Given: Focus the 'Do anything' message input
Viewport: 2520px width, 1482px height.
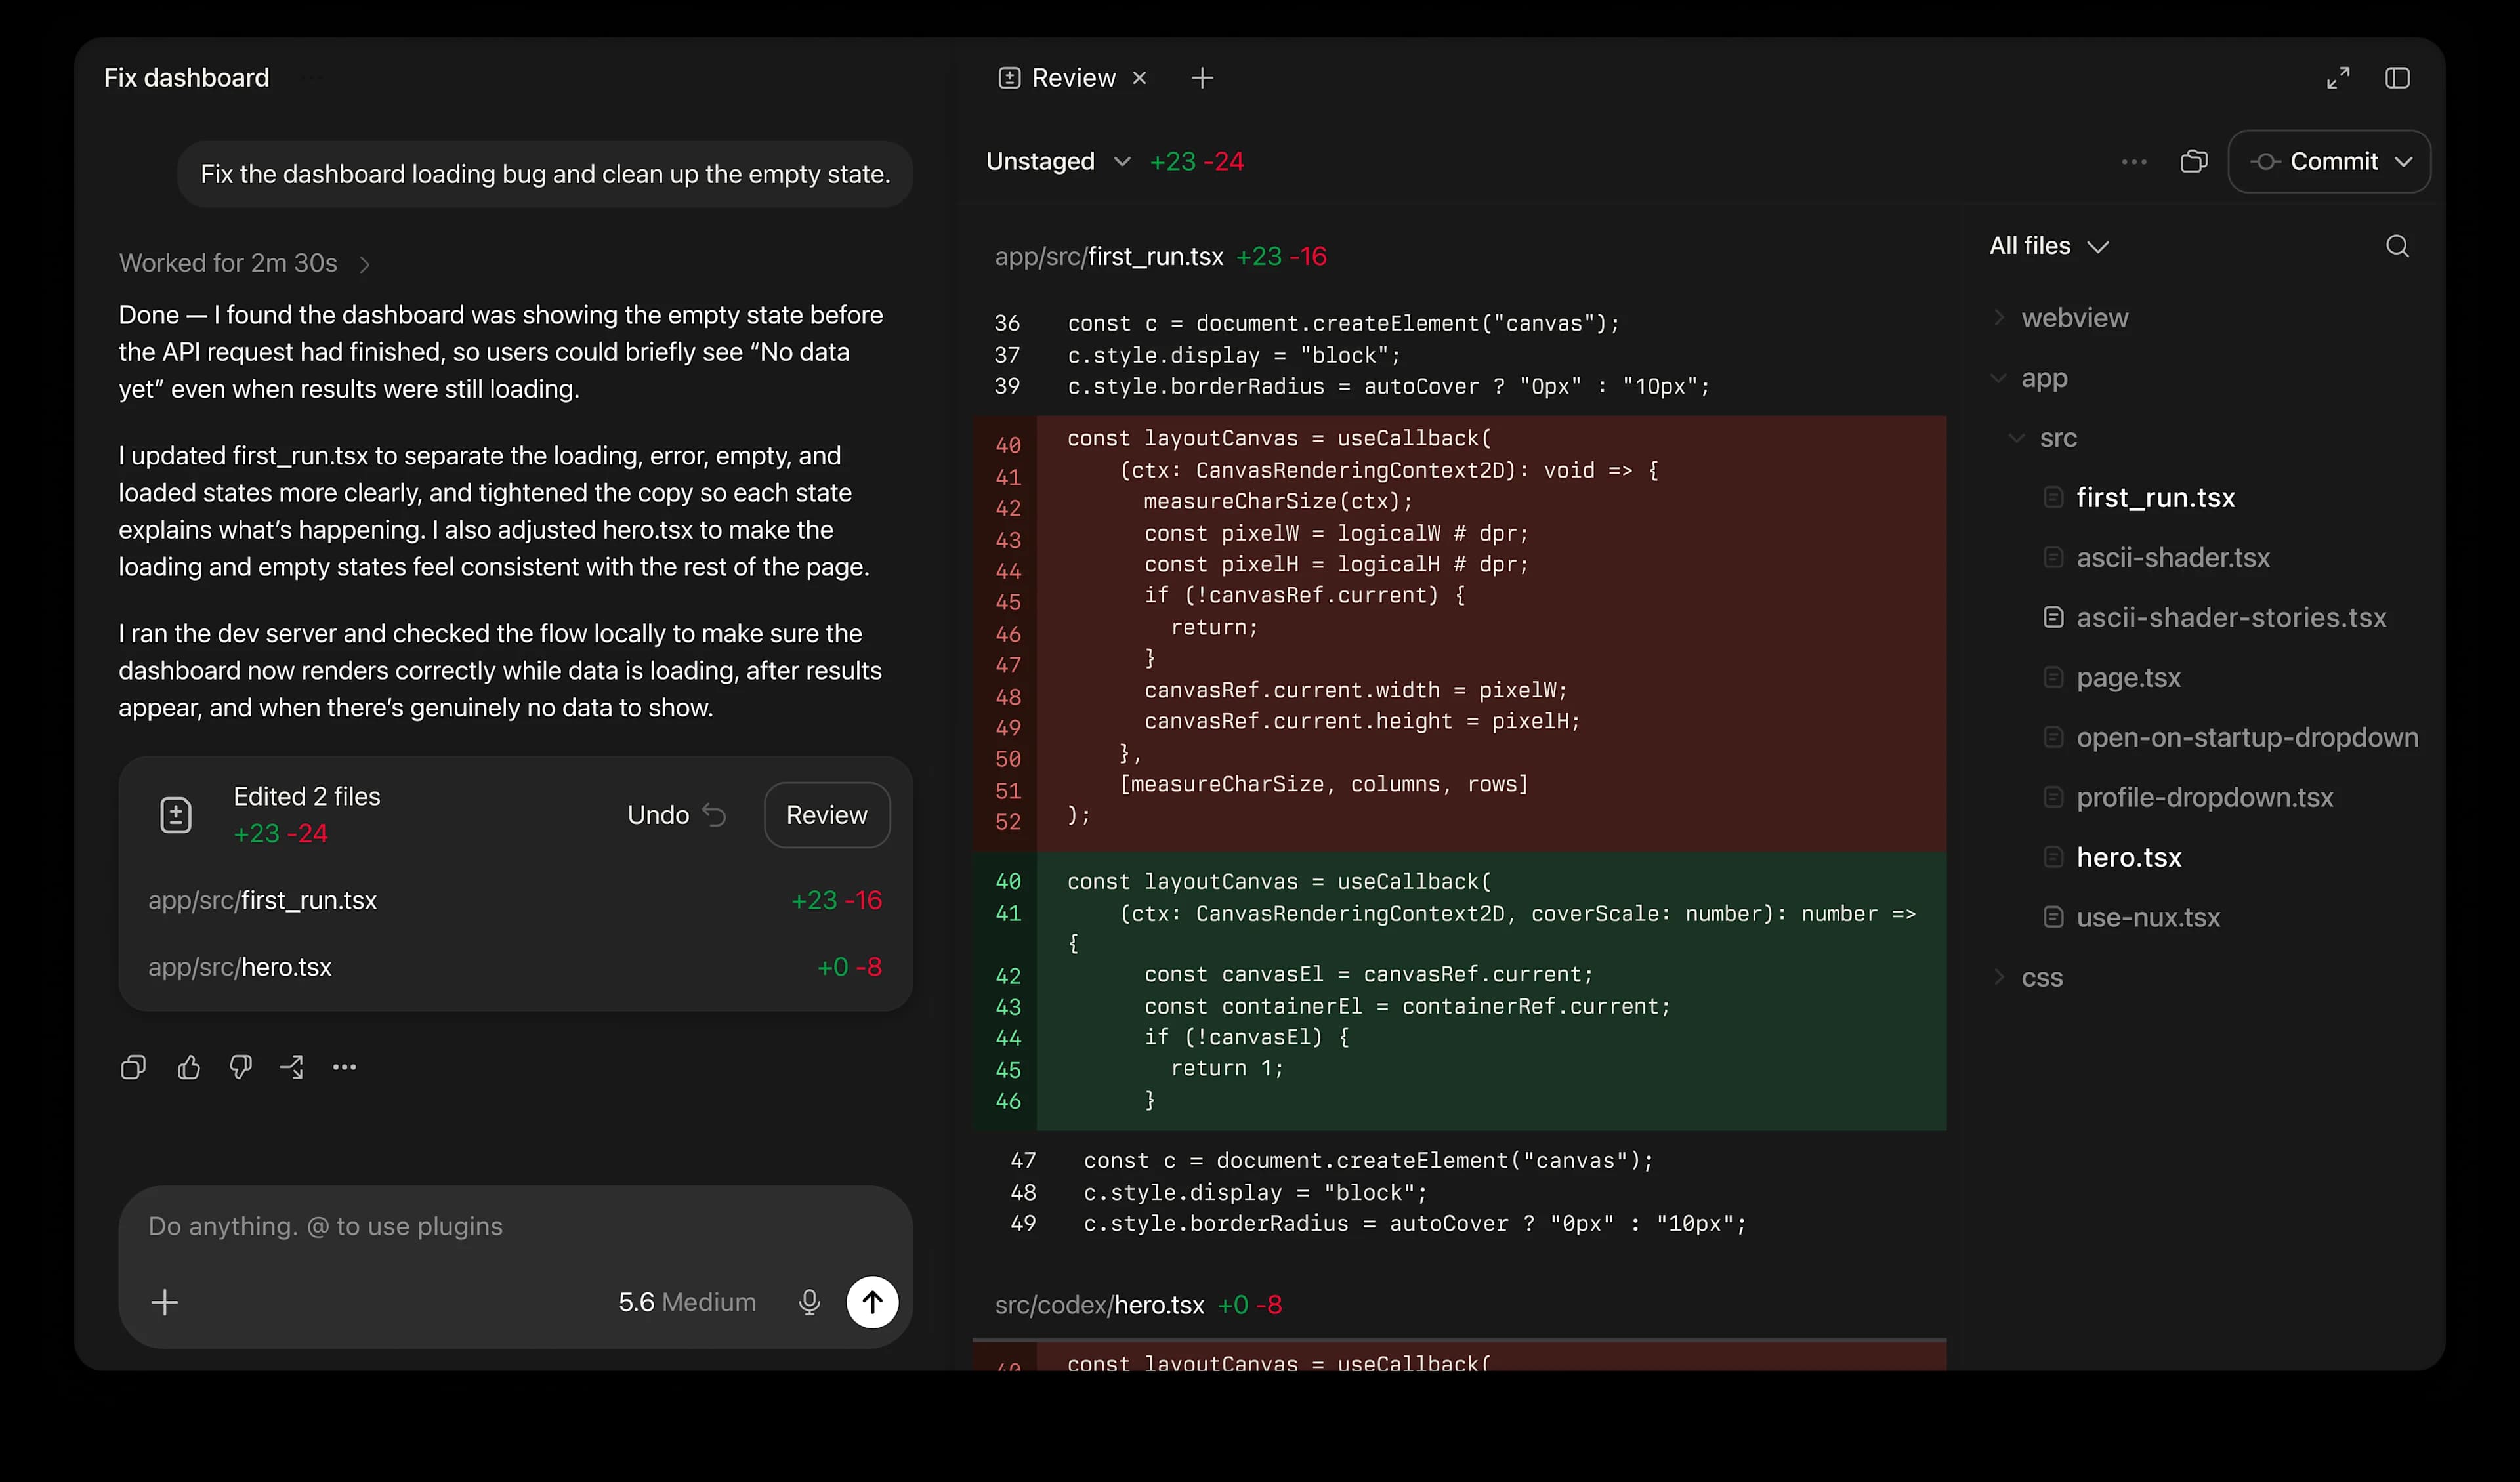Looking at the screenshot, I should (x=515, y=1227).
